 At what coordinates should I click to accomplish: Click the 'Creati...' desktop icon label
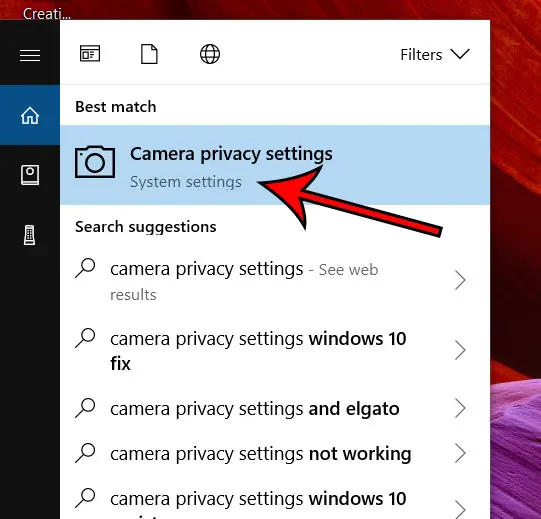pos(47,14)
